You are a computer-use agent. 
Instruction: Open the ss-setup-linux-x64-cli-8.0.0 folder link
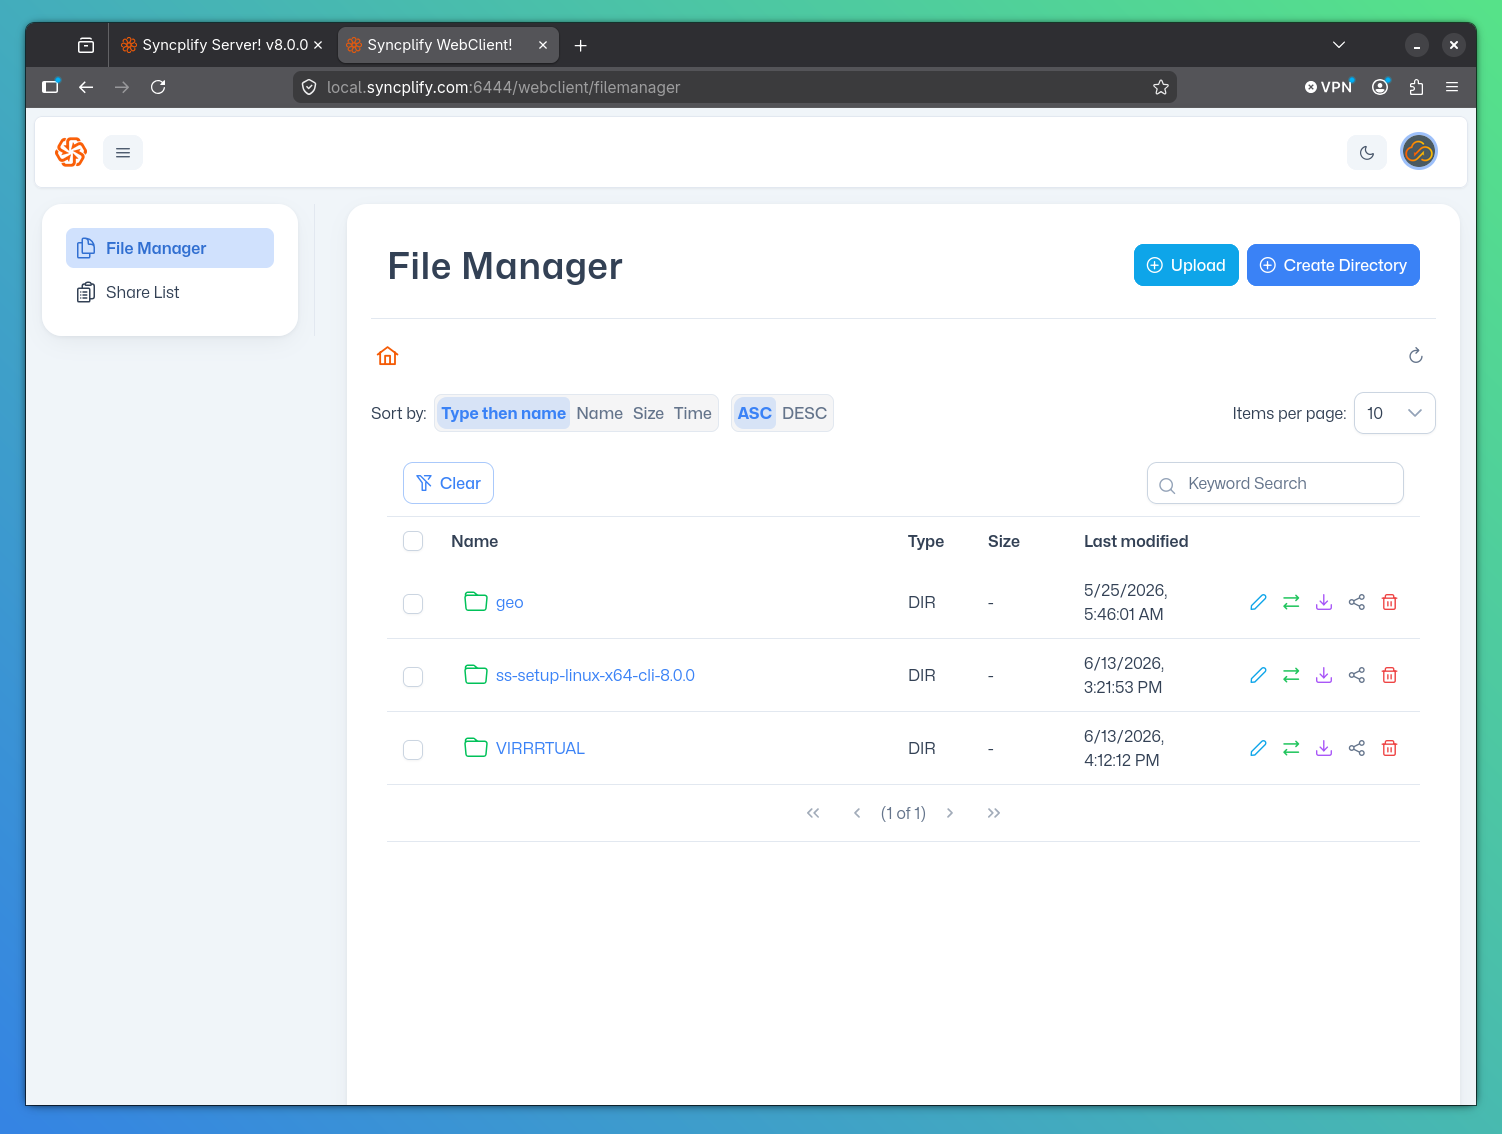click(x=595, y=675)
